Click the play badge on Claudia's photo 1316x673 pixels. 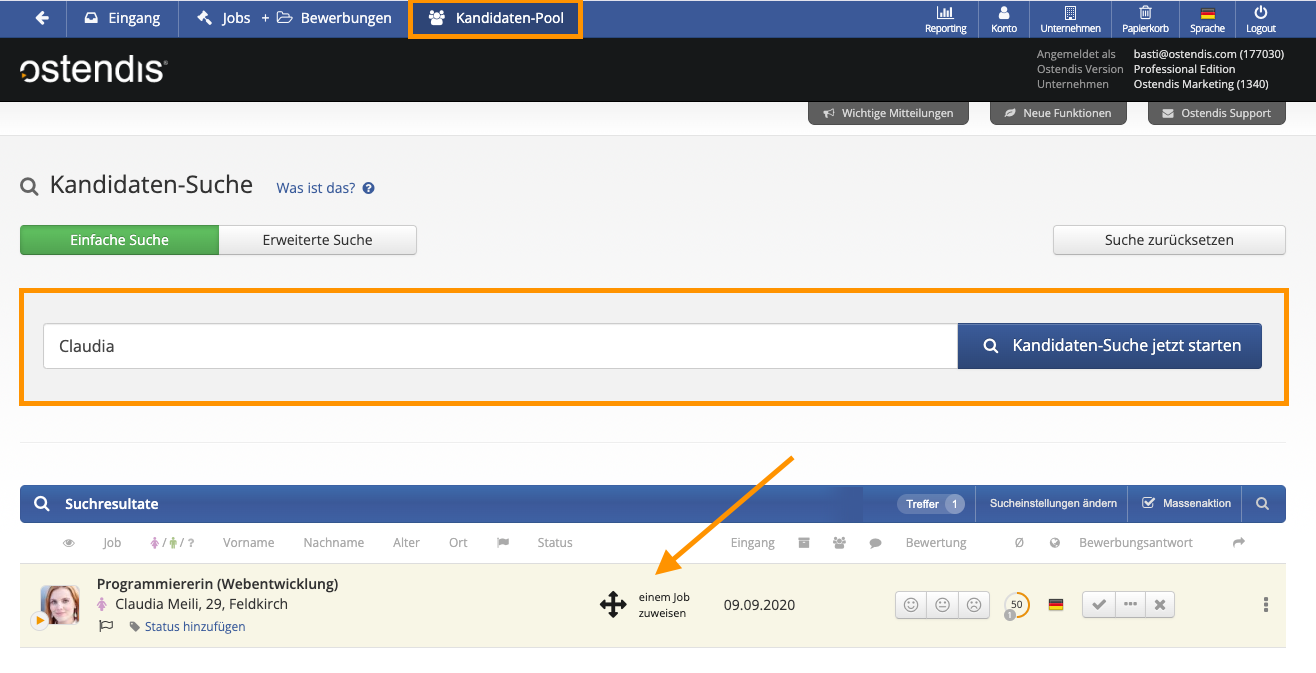40,621
